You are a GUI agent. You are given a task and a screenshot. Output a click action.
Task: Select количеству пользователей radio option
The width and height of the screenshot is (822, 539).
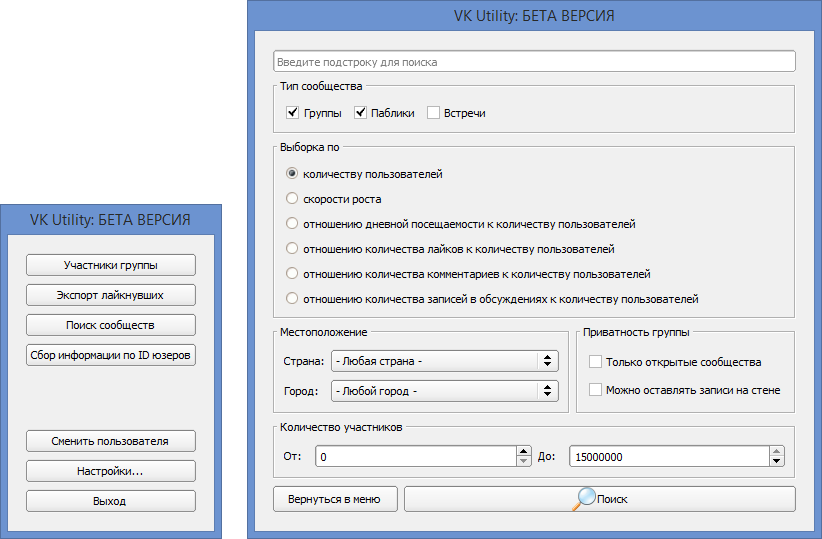click(x=292, y=173)
